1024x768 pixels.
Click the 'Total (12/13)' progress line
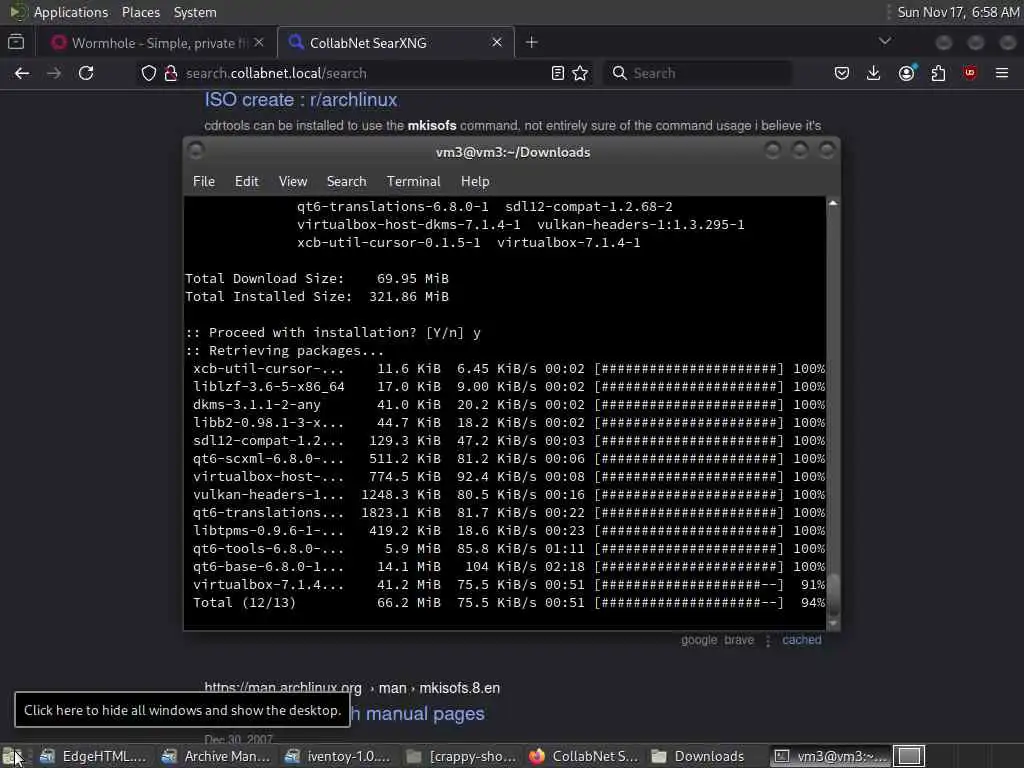coord(509,603)
